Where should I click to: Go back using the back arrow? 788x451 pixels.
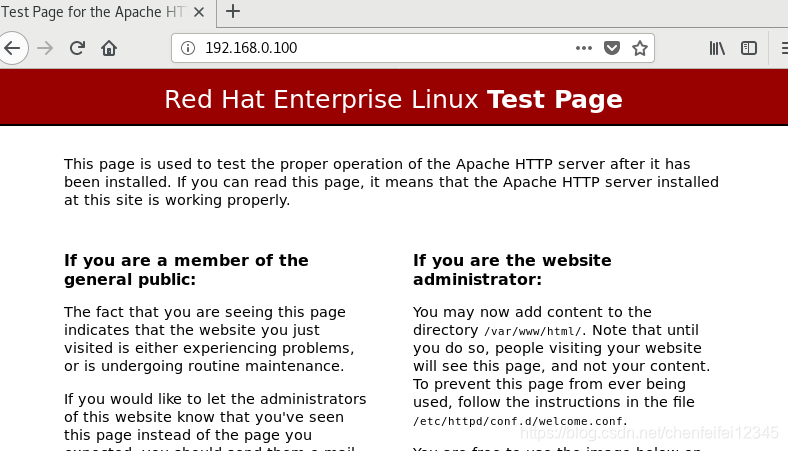point(12,48)
